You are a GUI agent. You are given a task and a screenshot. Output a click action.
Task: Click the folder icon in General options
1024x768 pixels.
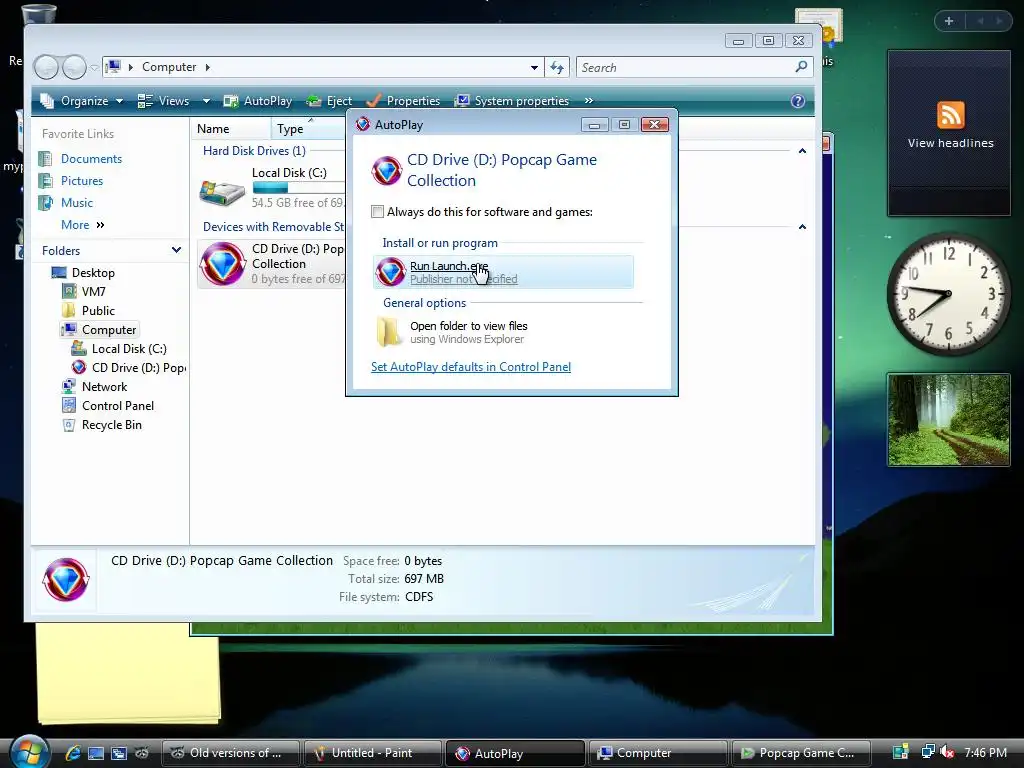[389, 332]
